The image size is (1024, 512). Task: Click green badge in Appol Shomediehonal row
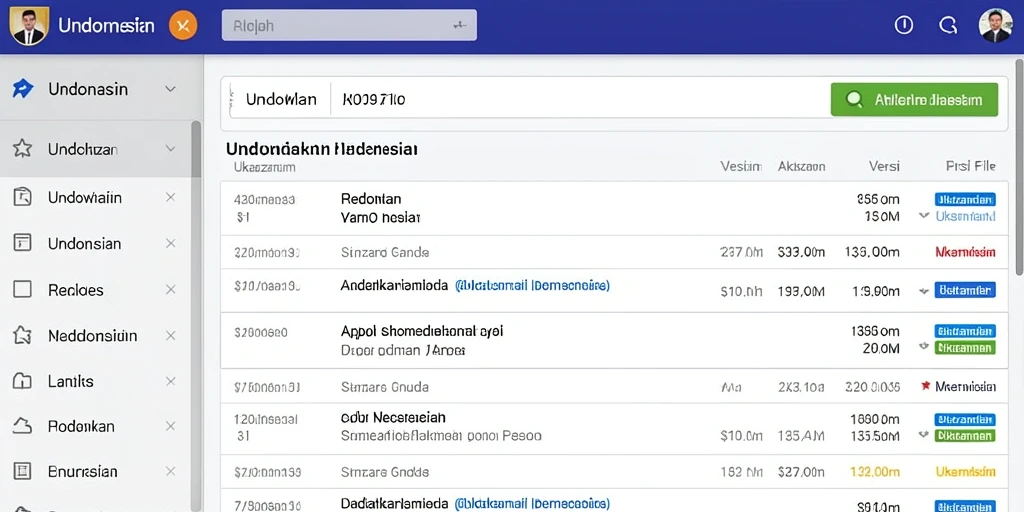tap(965, 347)
